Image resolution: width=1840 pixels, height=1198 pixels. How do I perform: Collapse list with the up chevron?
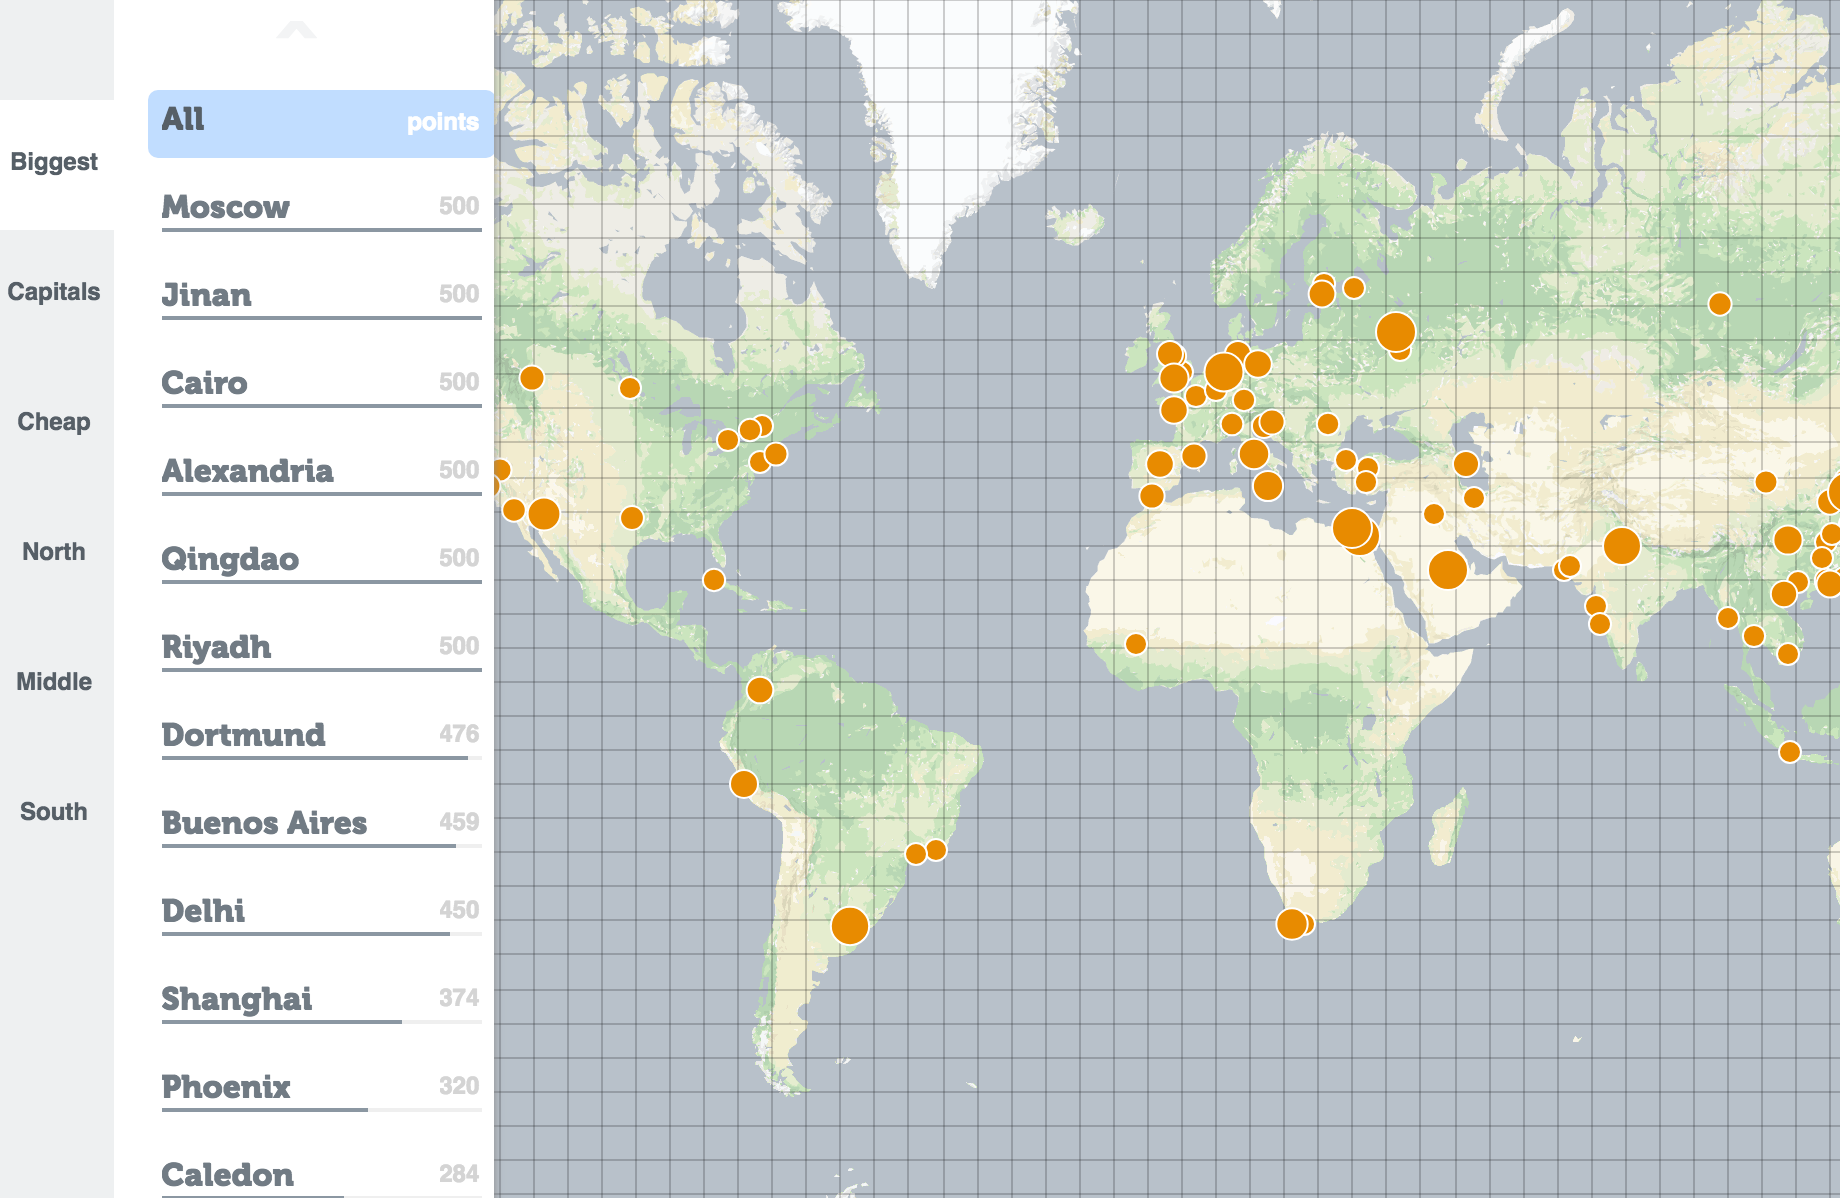point(296,30)
